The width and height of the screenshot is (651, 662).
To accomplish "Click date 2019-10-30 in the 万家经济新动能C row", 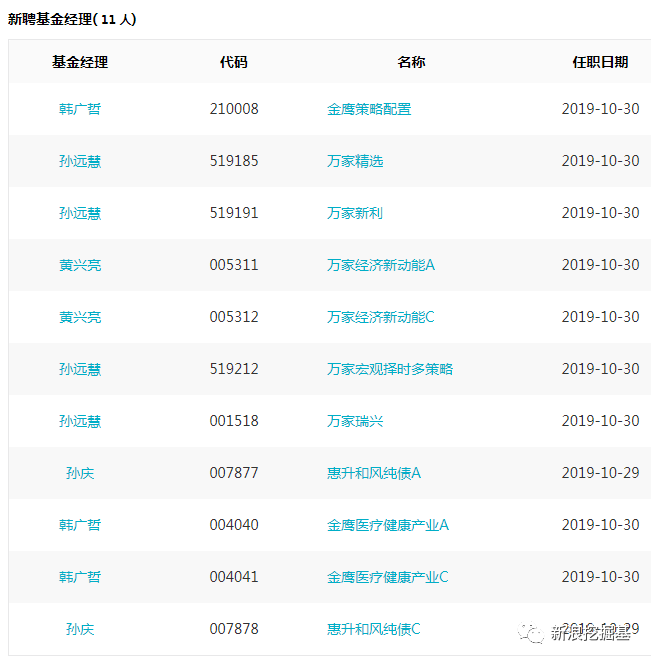I will (600, 317).
